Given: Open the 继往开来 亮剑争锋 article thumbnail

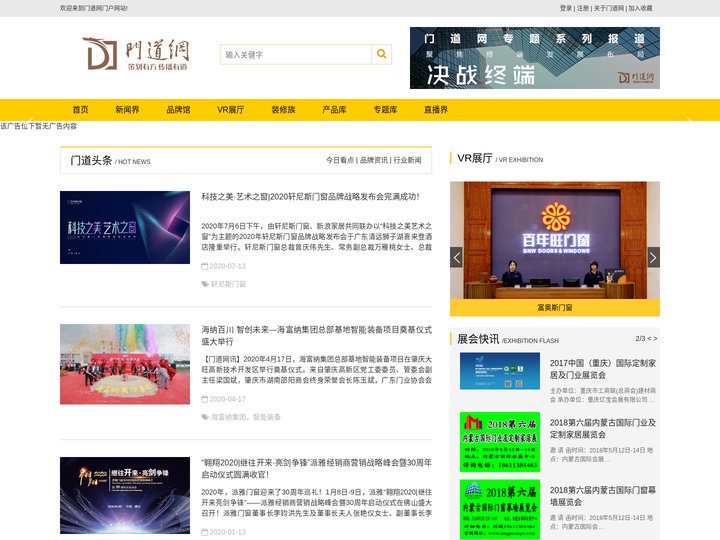Looking at the screenshot, I should (x=125, y=495).
